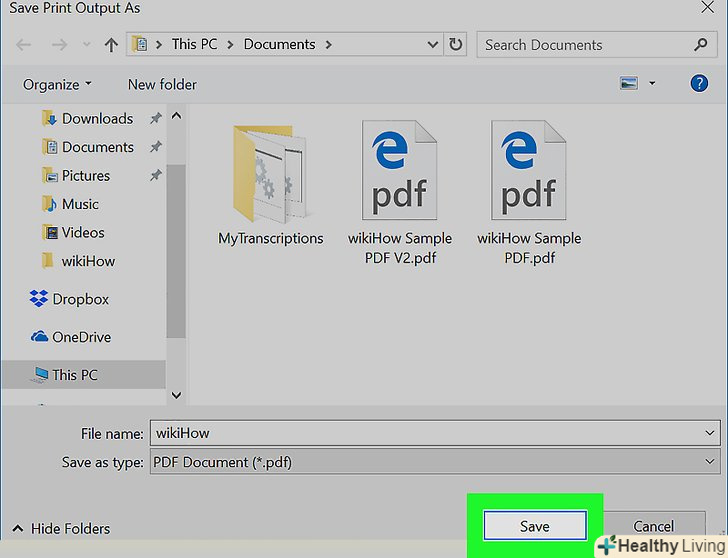Image resolution: width=728 pixels, height=558 pixels.
Task: Go up one folder level
Action: point(111,45)
